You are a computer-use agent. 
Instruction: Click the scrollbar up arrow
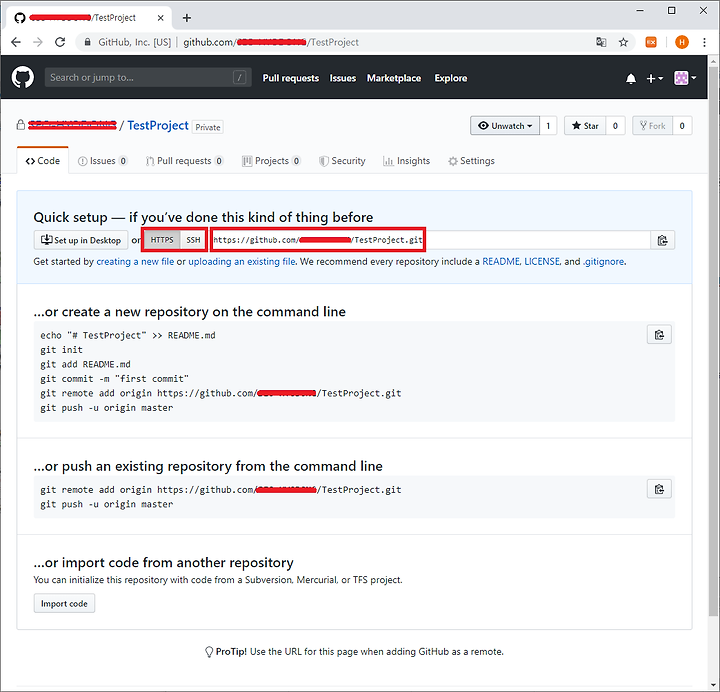[x=713, y=61]
